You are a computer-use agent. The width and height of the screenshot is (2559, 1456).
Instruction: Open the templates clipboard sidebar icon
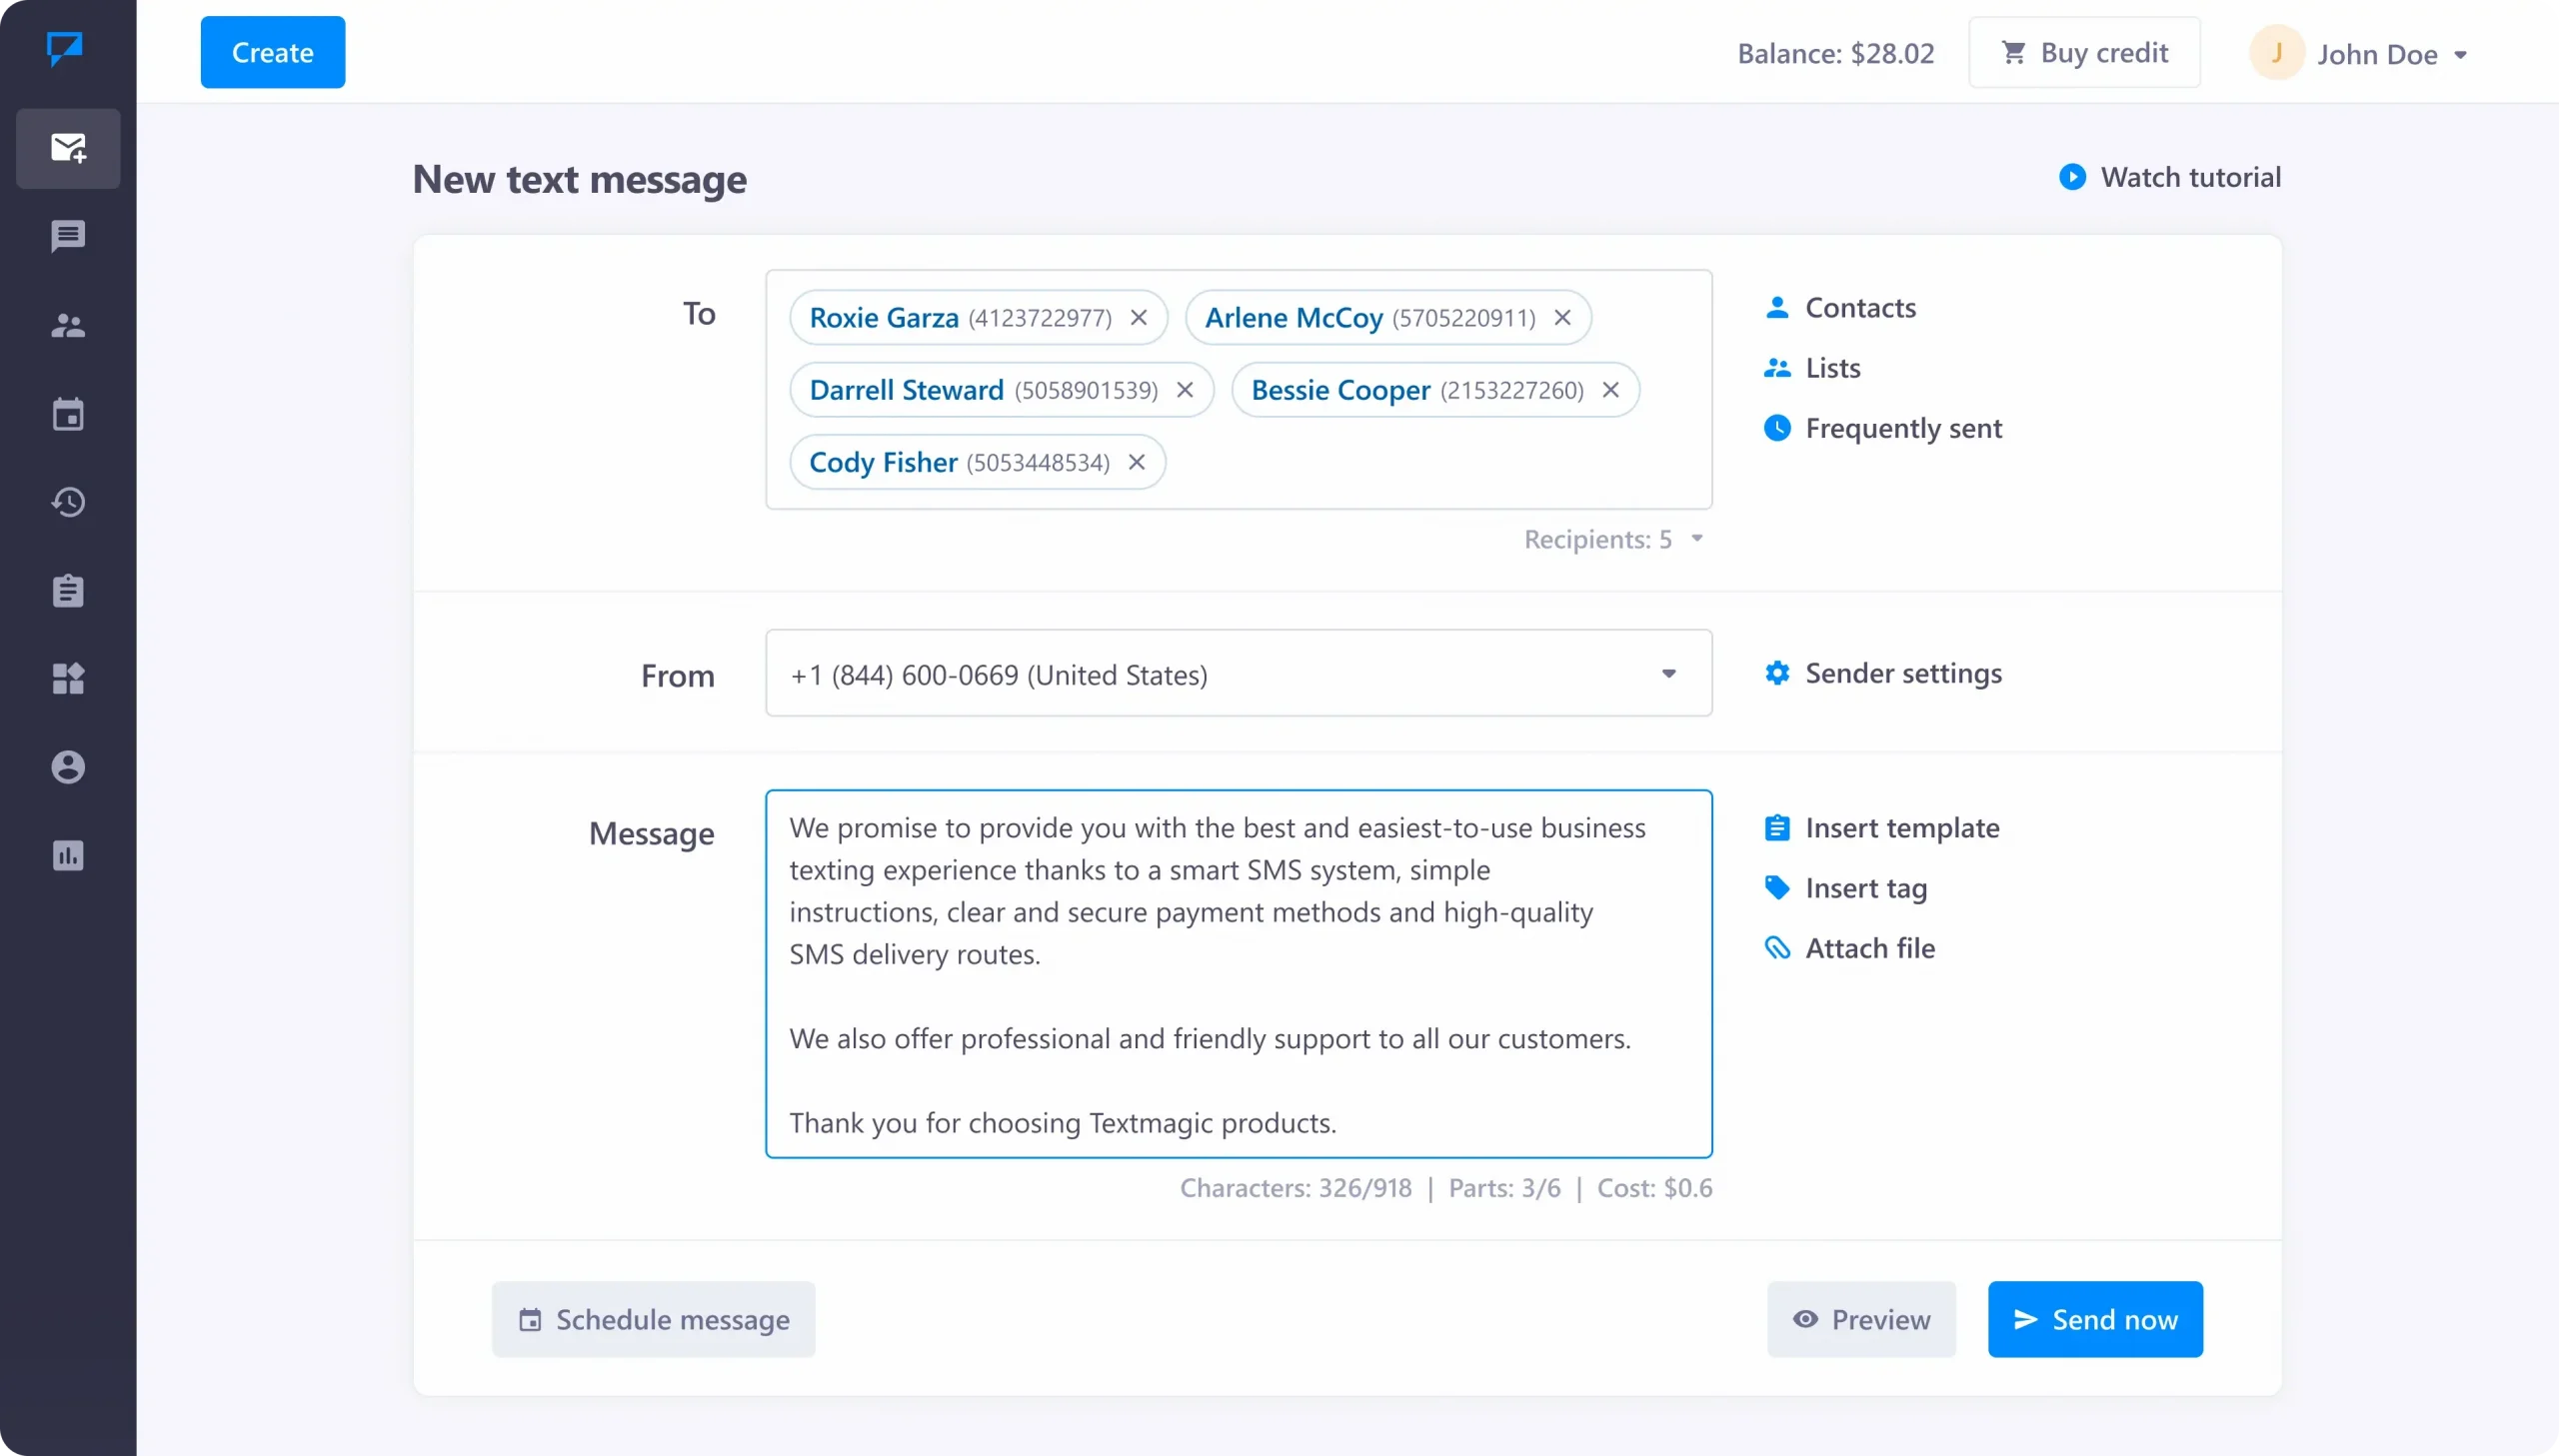[x=68, y=590]
